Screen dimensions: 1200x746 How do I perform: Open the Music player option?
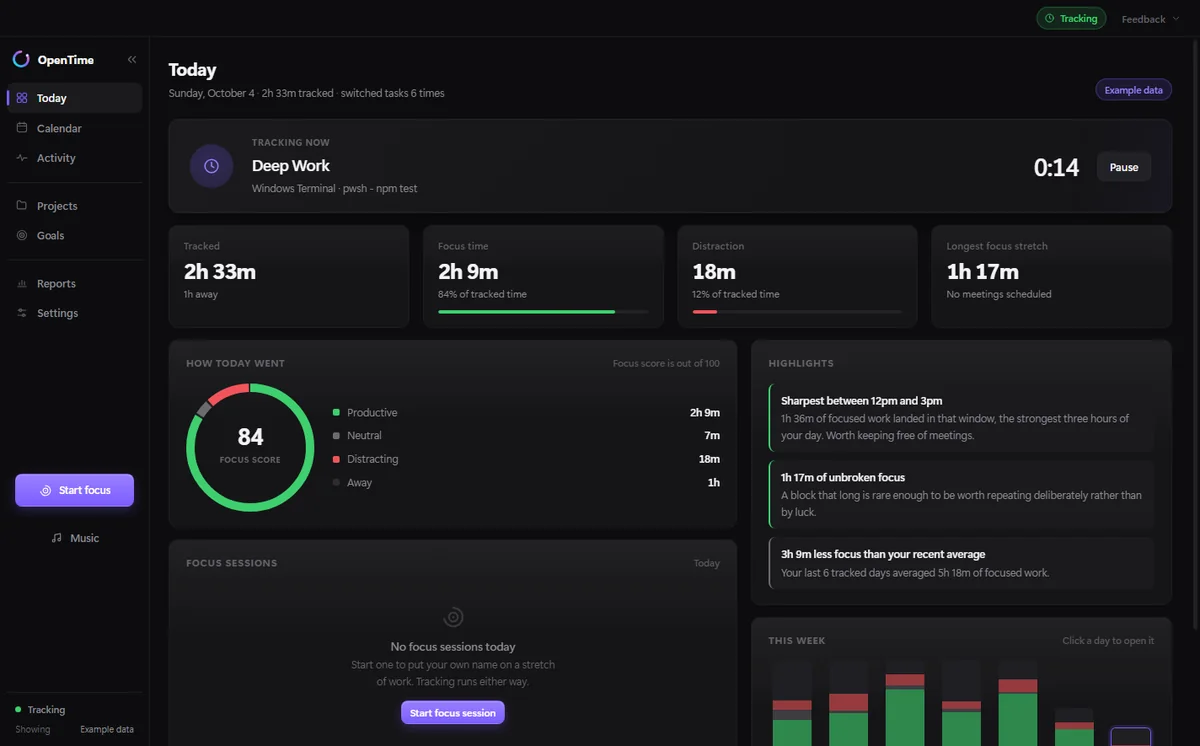coord(75,538)
